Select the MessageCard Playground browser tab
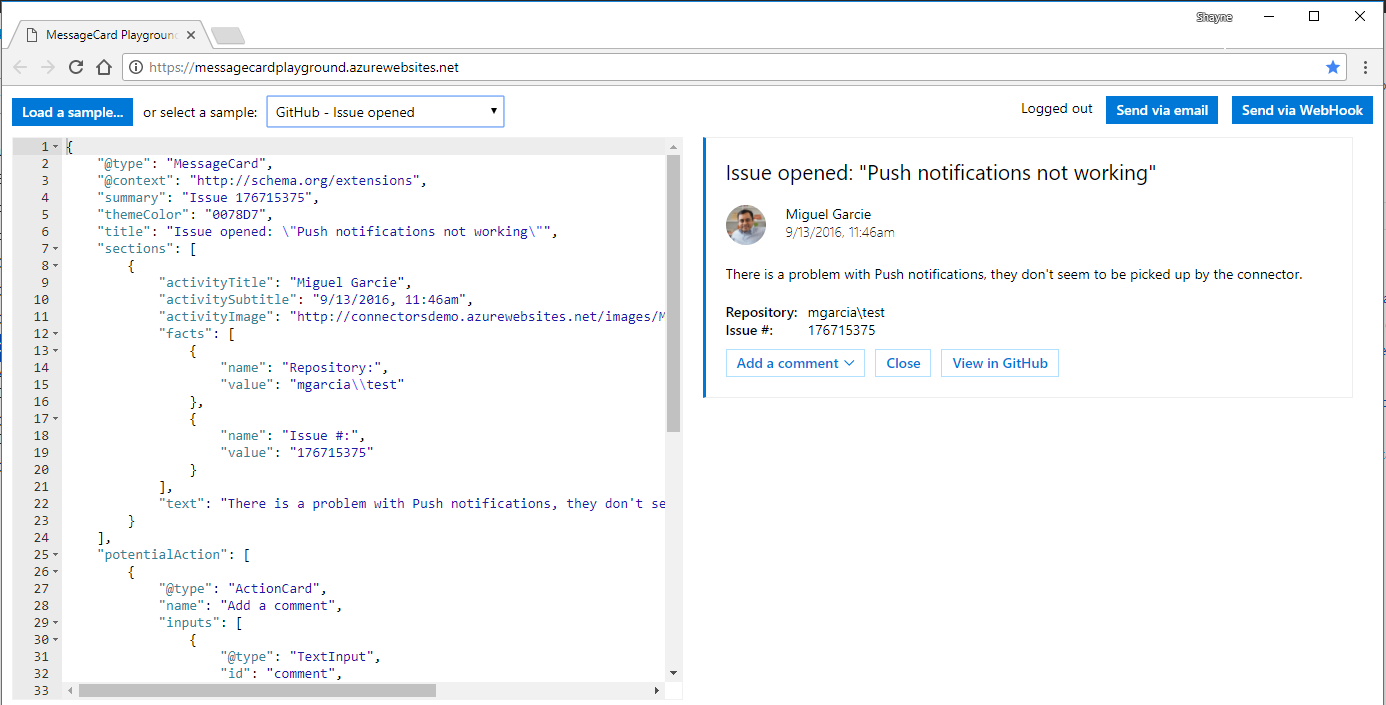1386x705 pixels. pyautogui.click(x=108, y=35)
